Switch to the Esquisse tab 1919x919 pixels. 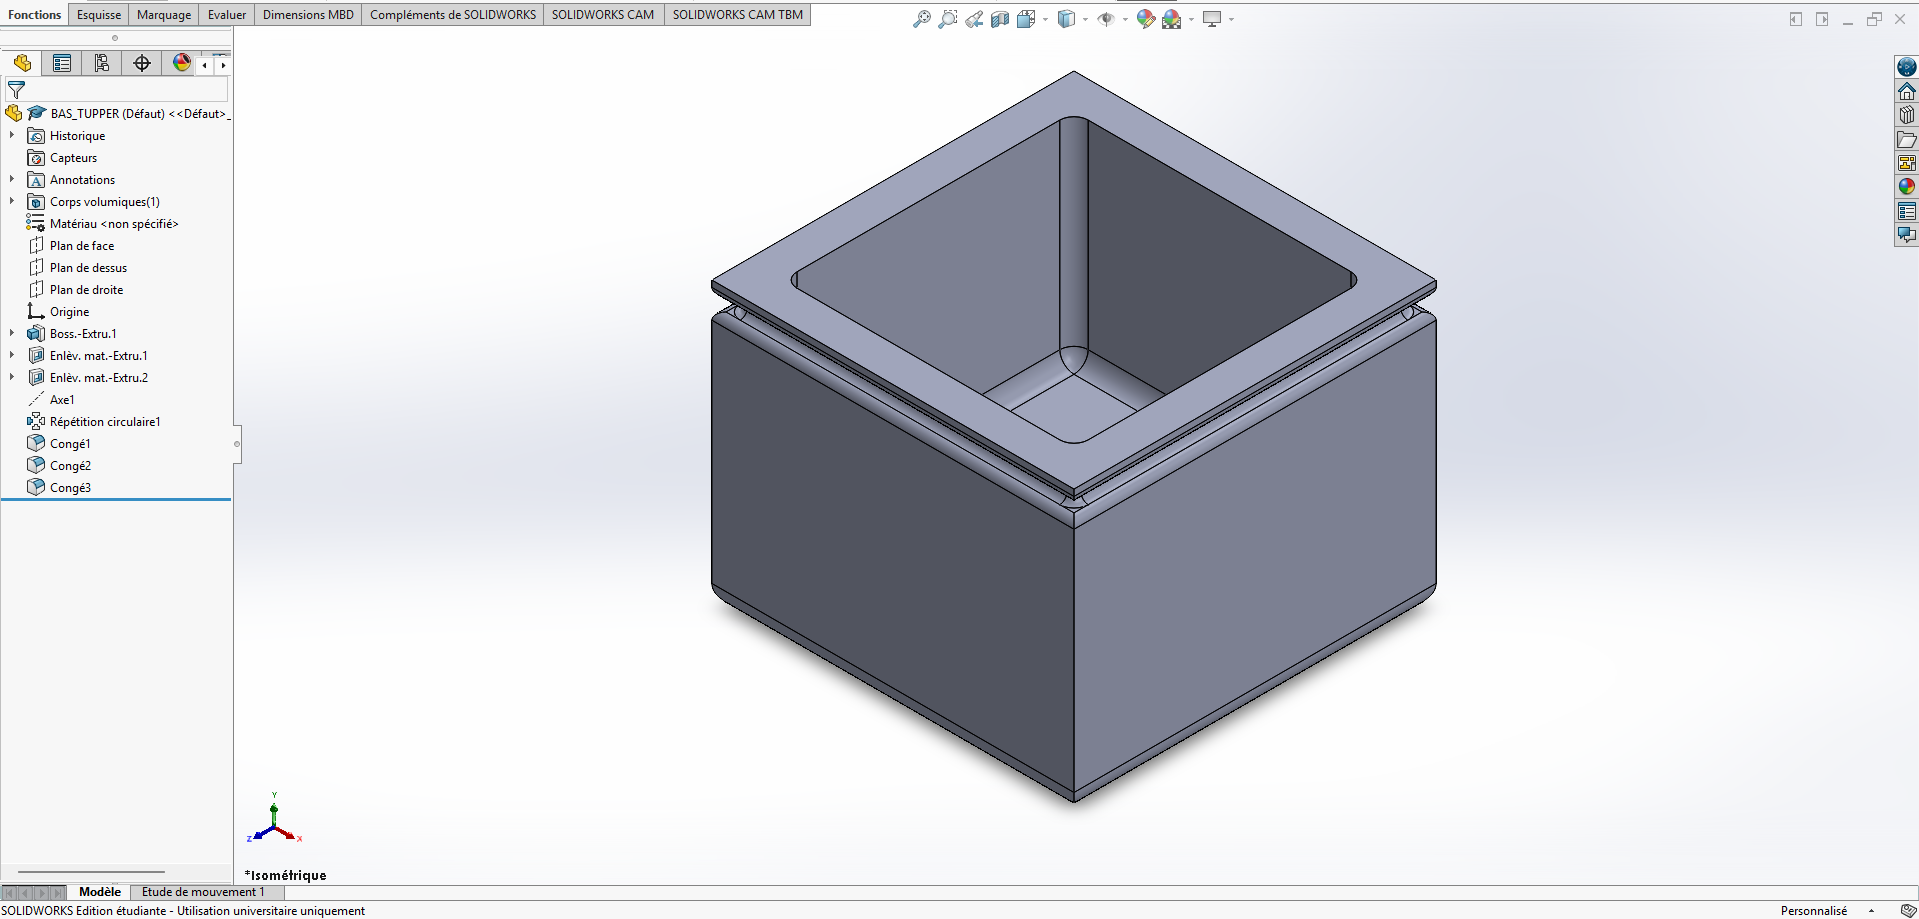point(99,14)
